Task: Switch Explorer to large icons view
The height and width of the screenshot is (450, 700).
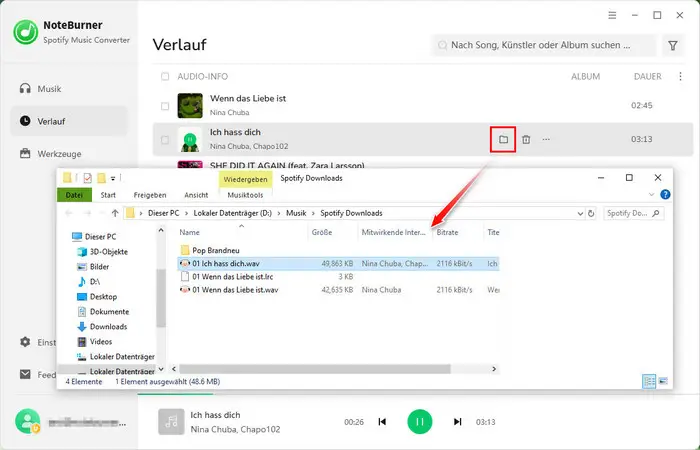Action: 663,381
